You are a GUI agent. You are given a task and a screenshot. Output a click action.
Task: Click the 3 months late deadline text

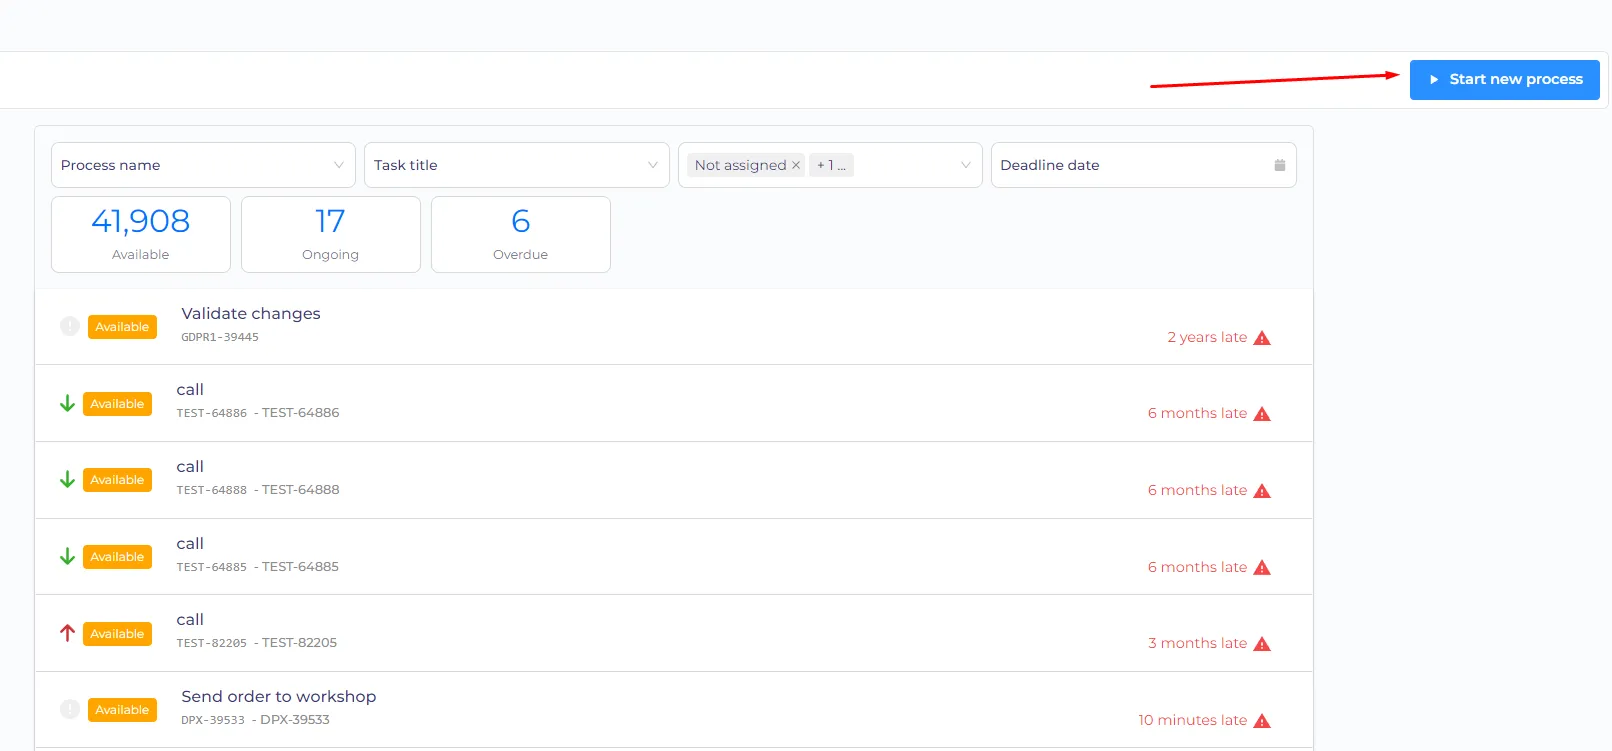1197,643
